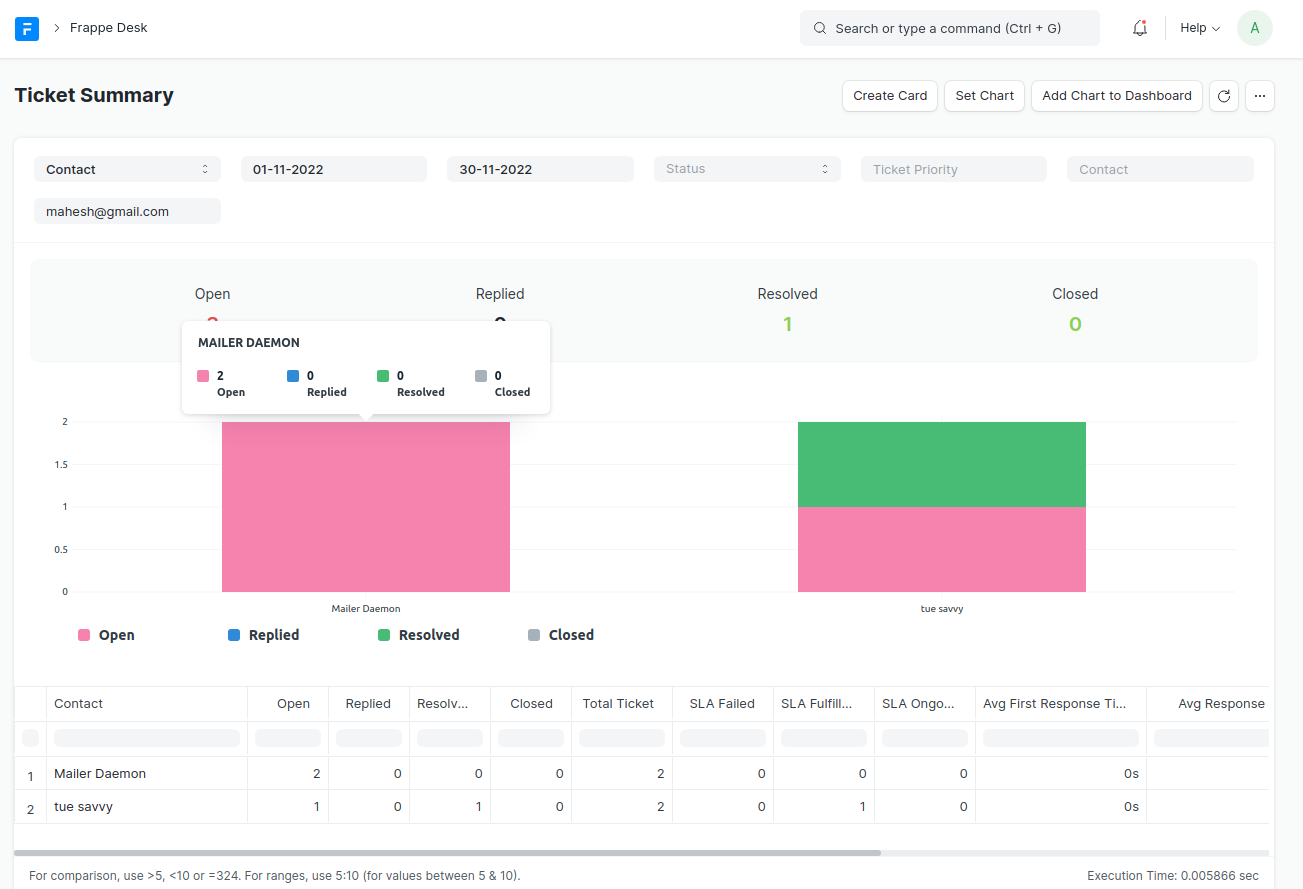1303x889 pixels.
Task: Click the start date field 01-11-2022
Action: pyautogui.click(x=333, y=168)
